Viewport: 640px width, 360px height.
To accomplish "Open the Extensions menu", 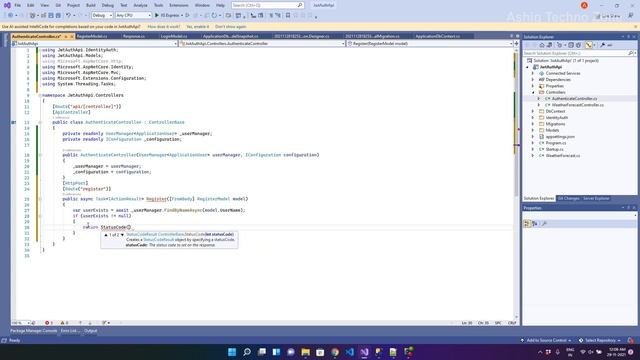I will pos(179,5).
